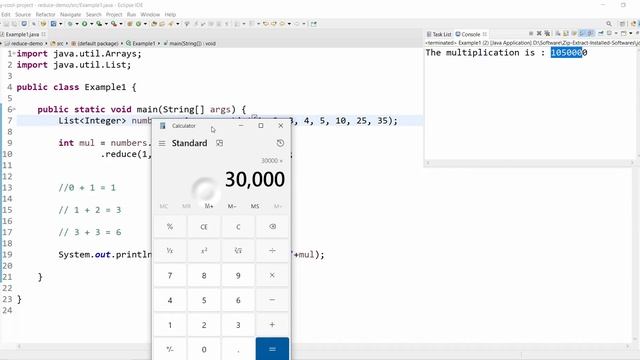The image size is (640, 360).
Task: Toggle Scroll Lock in the Console toolbar
Action: [x=565, y=33]
